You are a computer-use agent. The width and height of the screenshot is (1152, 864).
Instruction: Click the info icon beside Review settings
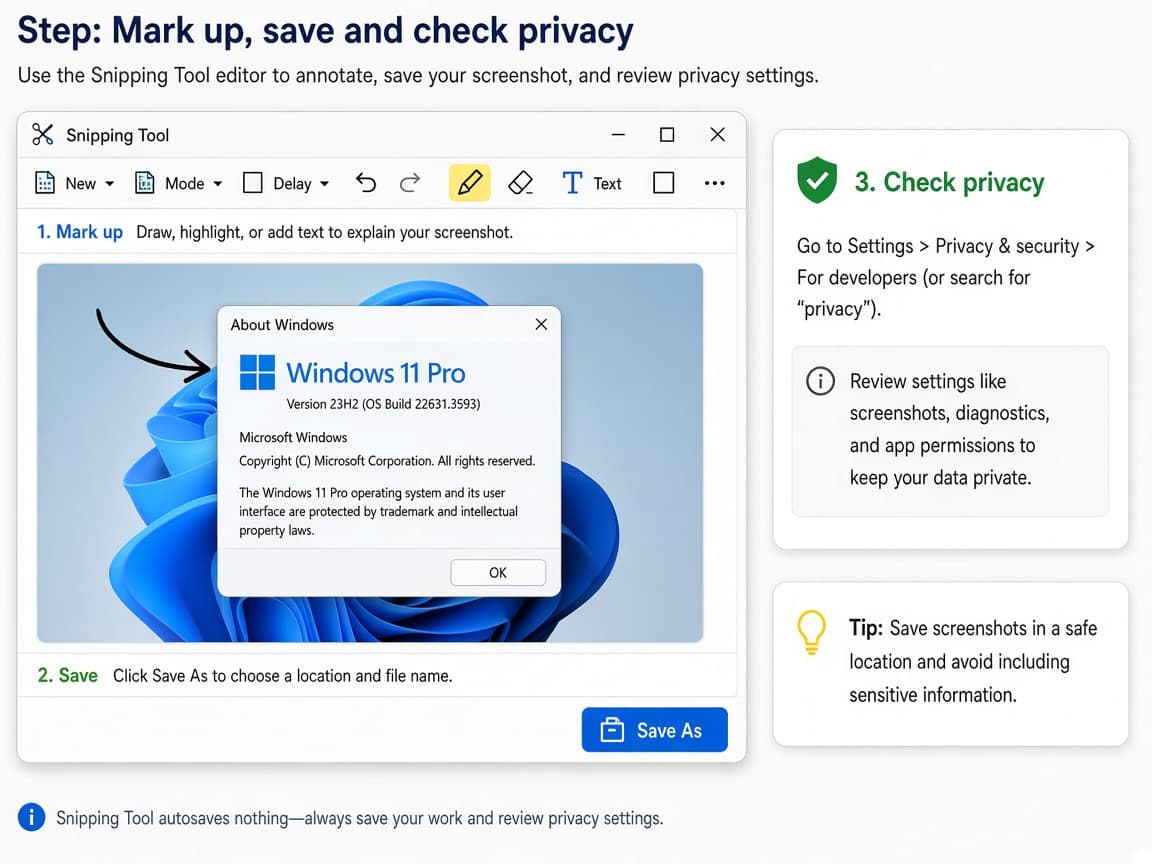pos(820,381)
